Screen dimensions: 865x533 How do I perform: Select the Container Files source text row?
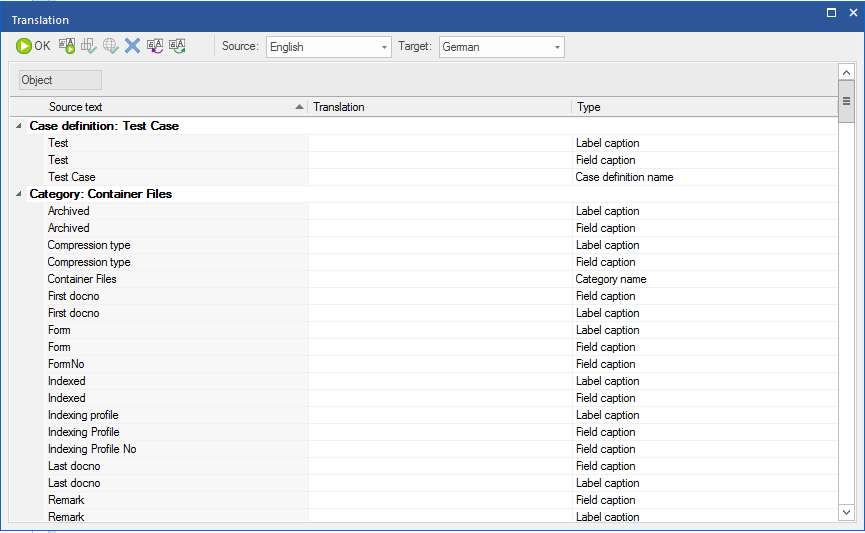177,279
